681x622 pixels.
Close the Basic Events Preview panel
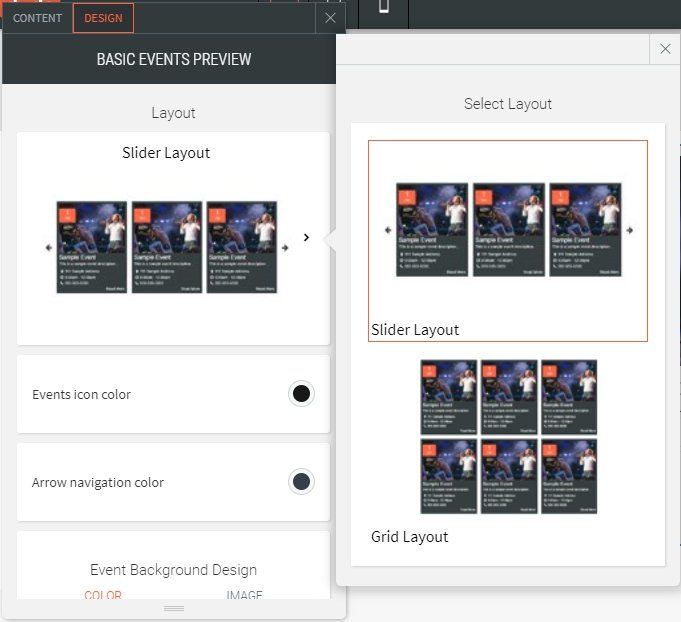[x=330, y=18]
